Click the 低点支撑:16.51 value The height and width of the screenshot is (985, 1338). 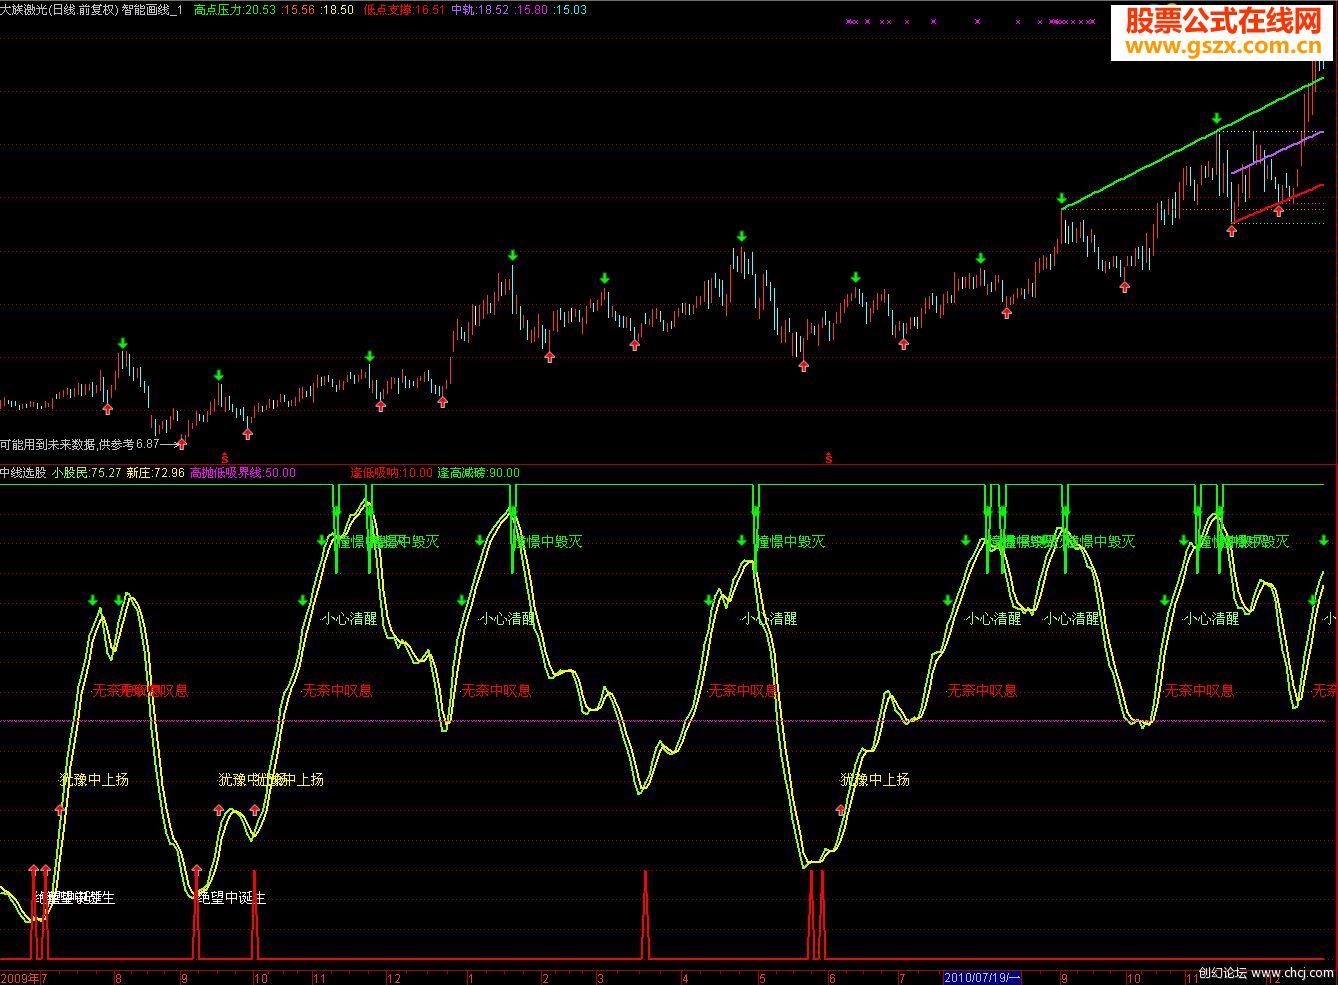[405, 9]
